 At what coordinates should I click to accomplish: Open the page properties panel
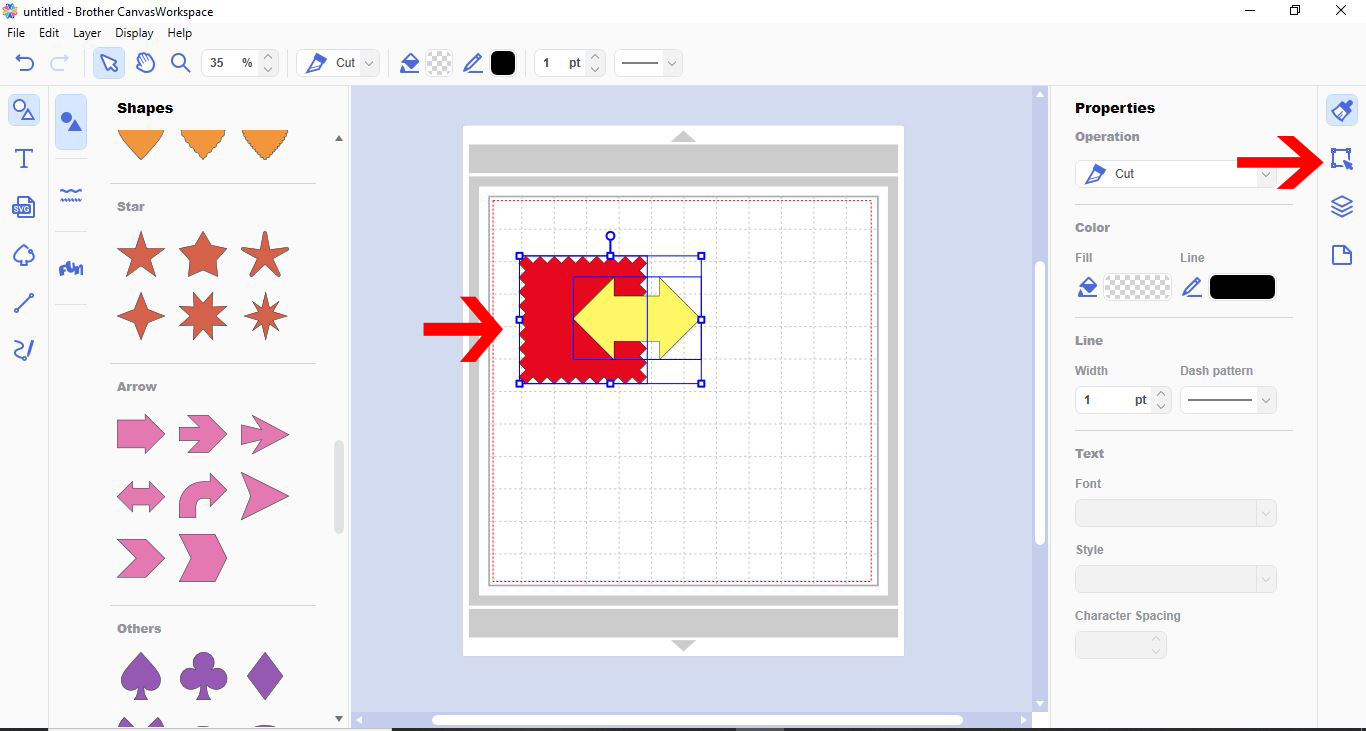(1341, 254)
